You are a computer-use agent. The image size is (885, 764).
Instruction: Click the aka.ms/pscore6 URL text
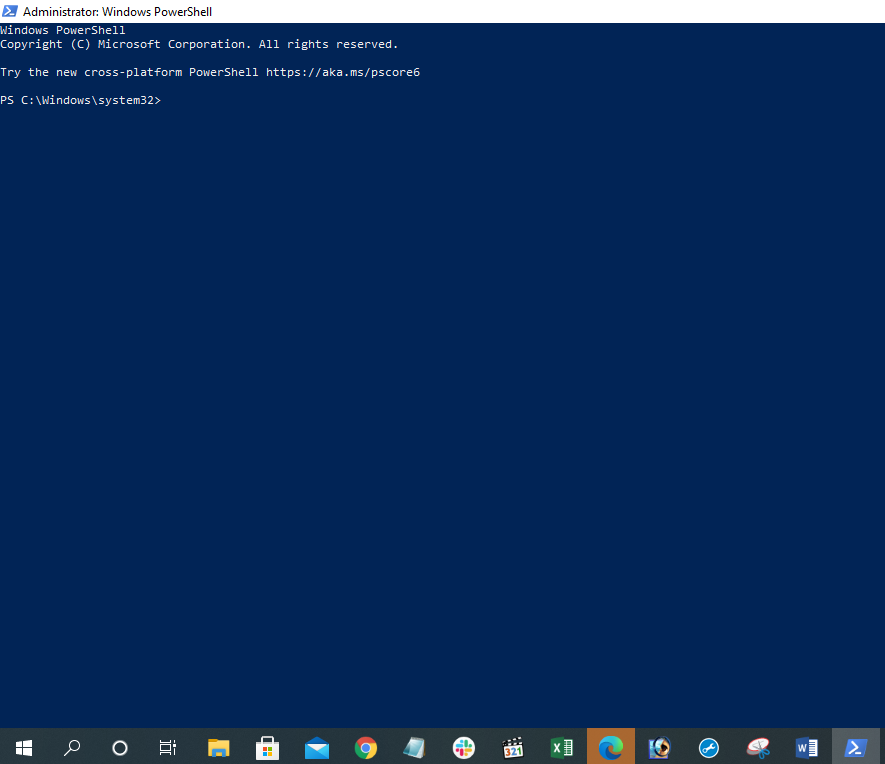tap(342, 73)
